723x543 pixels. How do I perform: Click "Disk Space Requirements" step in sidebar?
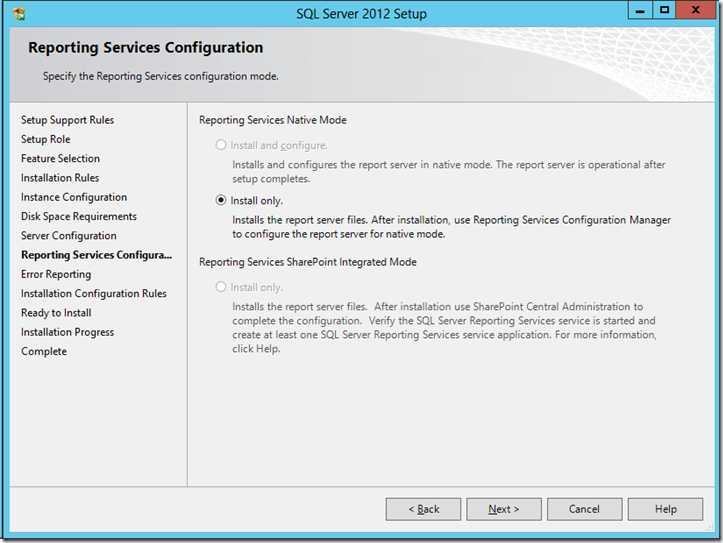[79, 217]
